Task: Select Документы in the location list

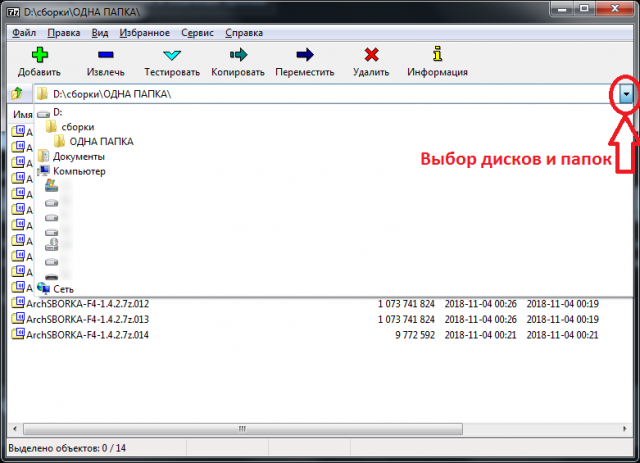Action: coord(78,157)
